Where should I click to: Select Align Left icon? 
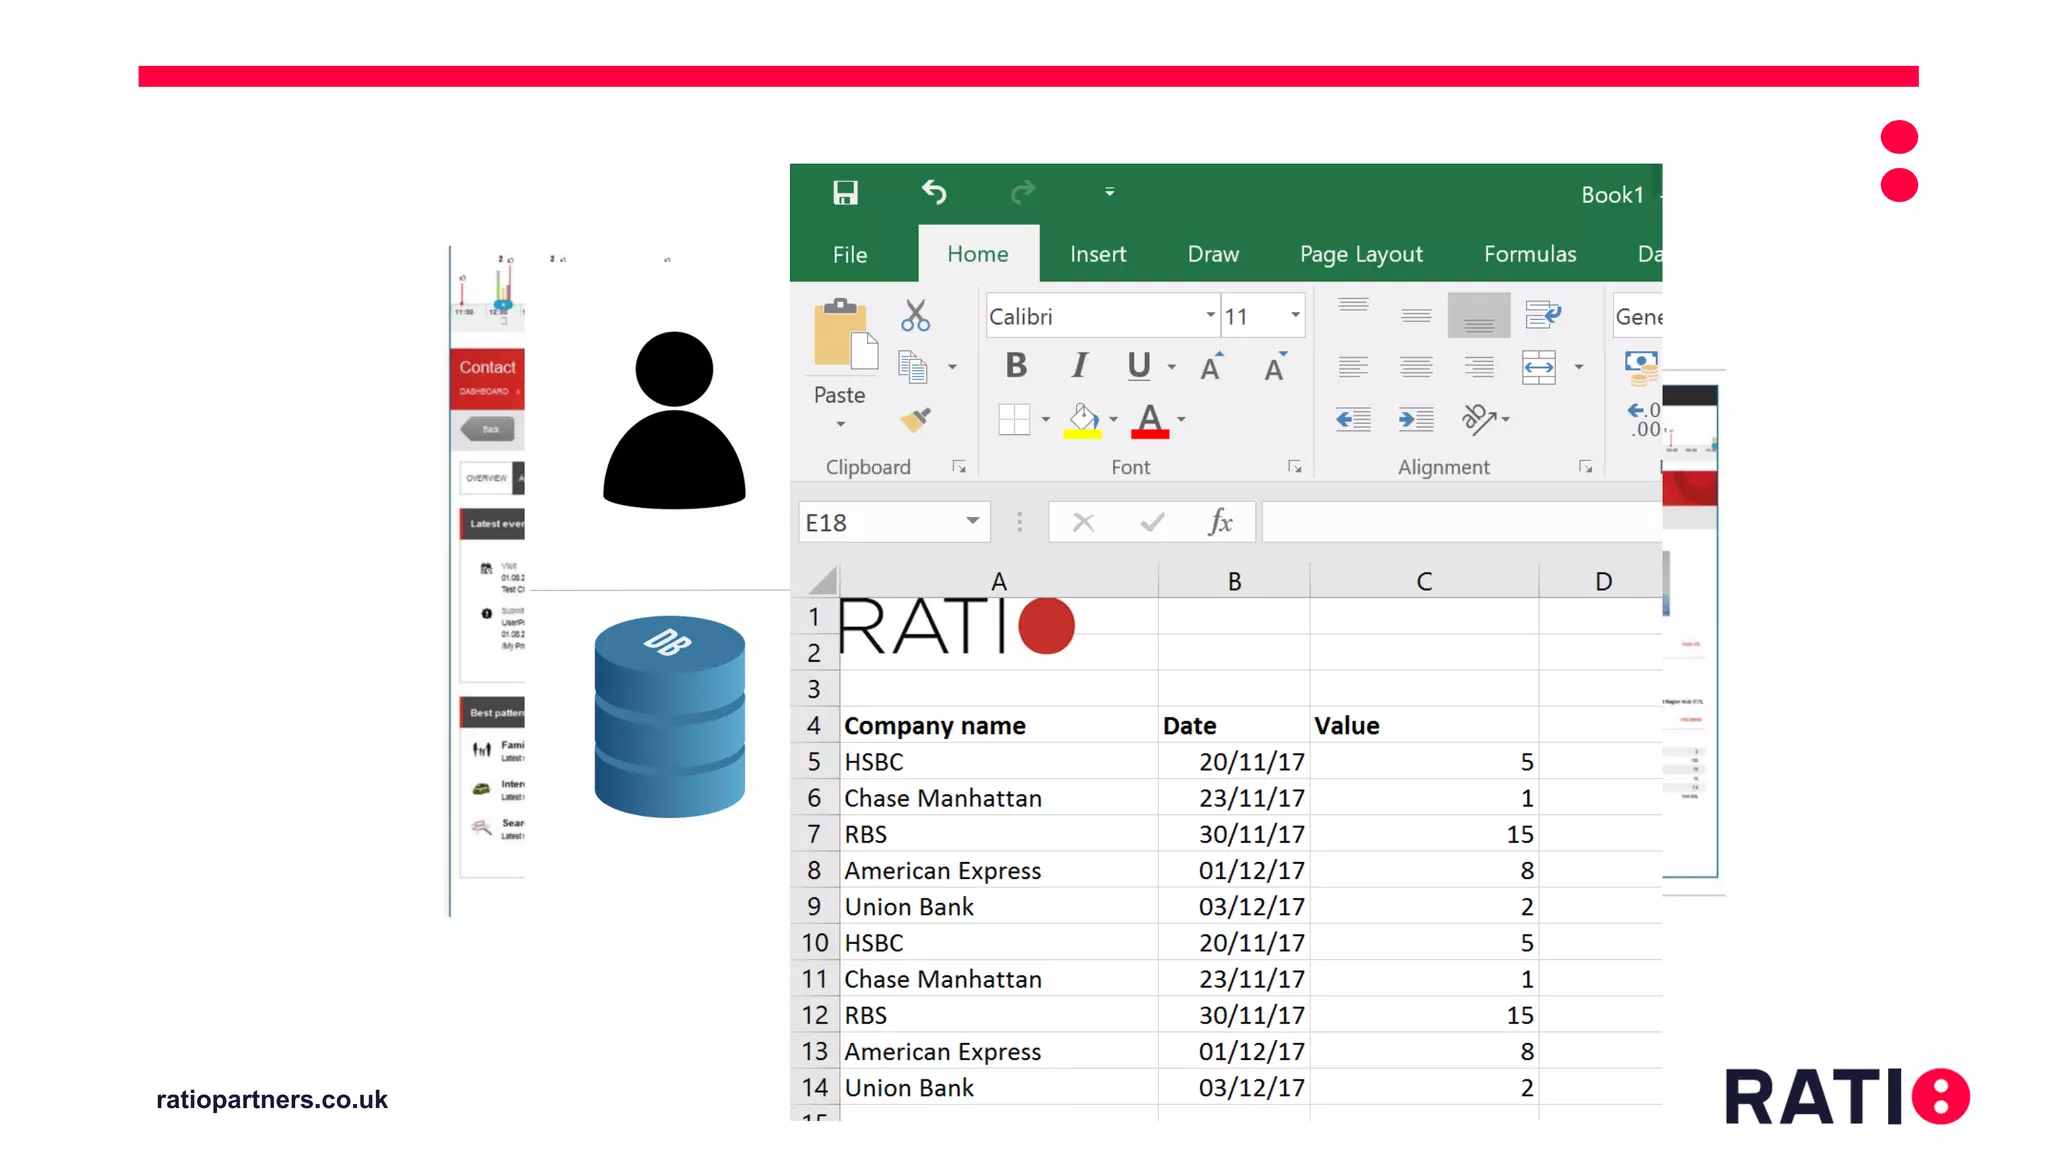click(x=1353, y=367)
